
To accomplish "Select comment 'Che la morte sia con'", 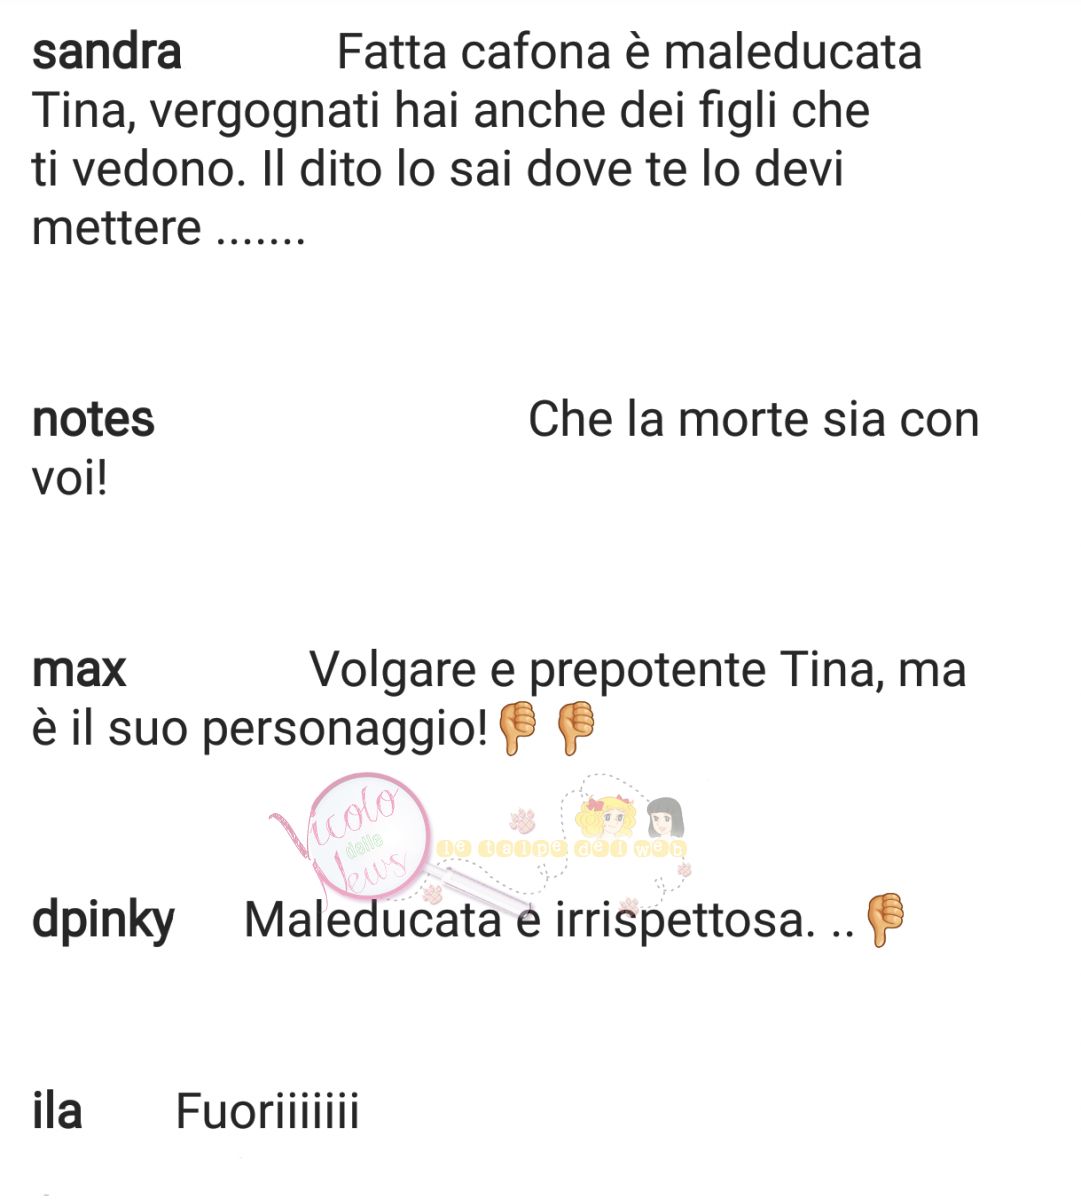I will click(x=753, y=420).
